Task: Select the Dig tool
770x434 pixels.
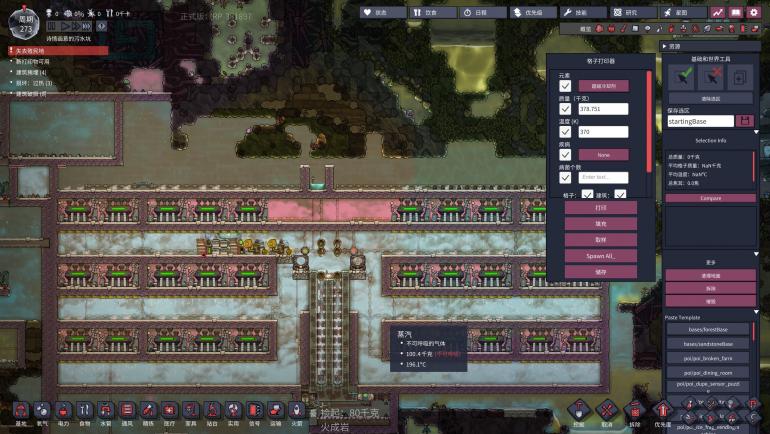Action: pyautogui.click(x=579, y=410)
